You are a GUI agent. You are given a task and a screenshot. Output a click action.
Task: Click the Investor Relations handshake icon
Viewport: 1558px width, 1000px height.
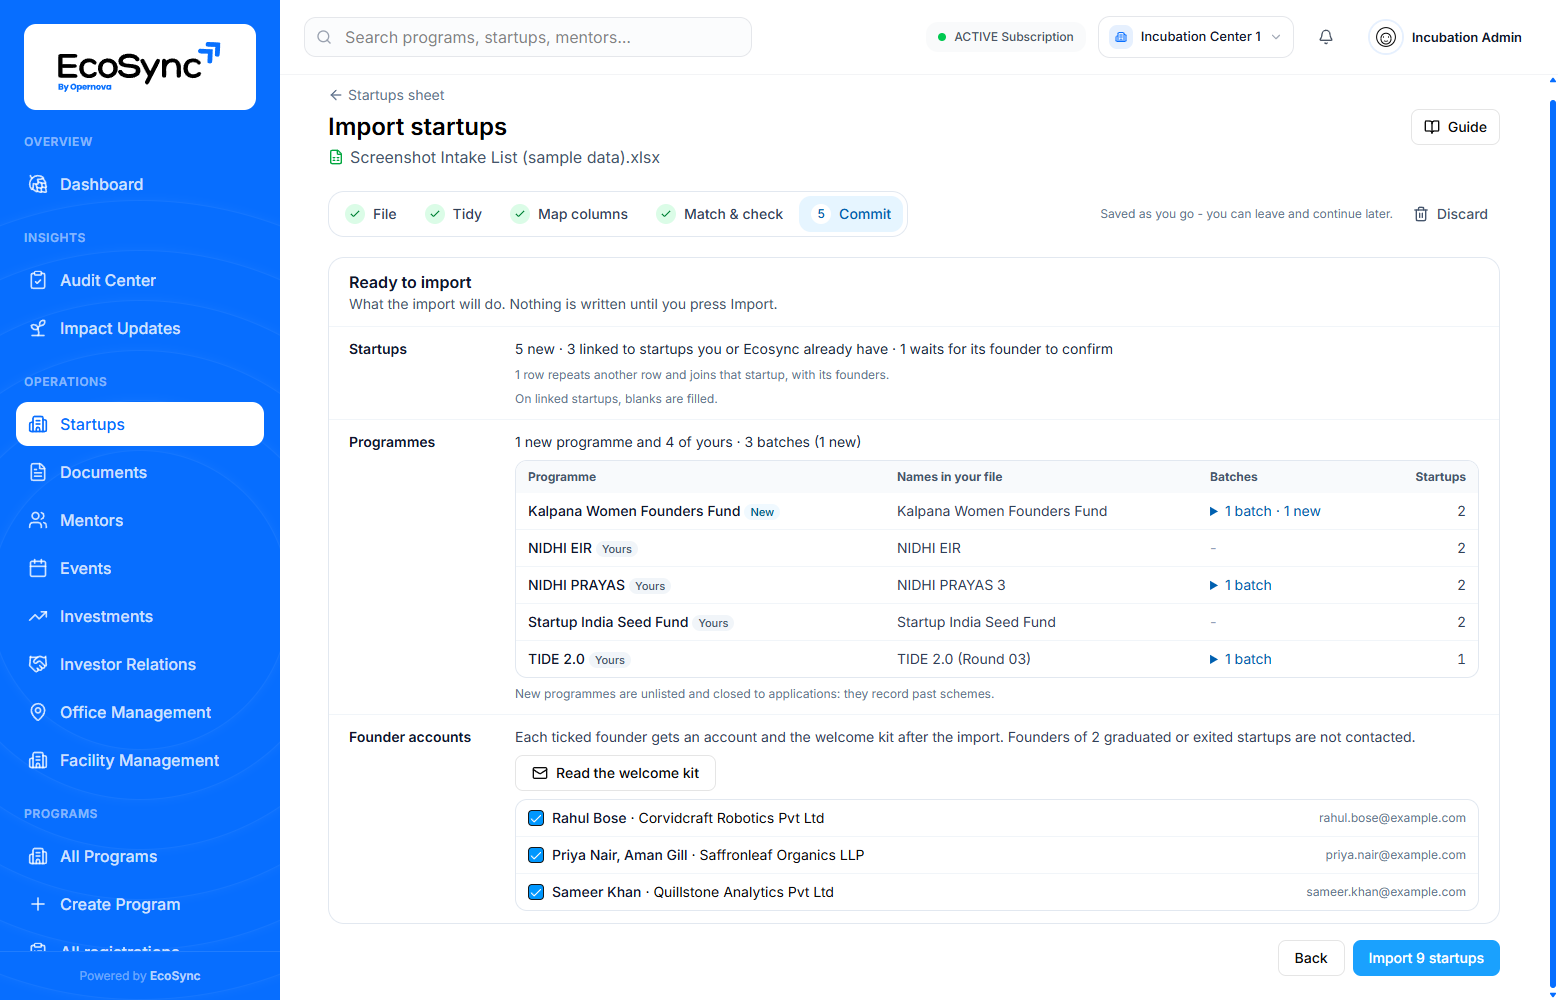pyautogui.click(x=38, y=664)
